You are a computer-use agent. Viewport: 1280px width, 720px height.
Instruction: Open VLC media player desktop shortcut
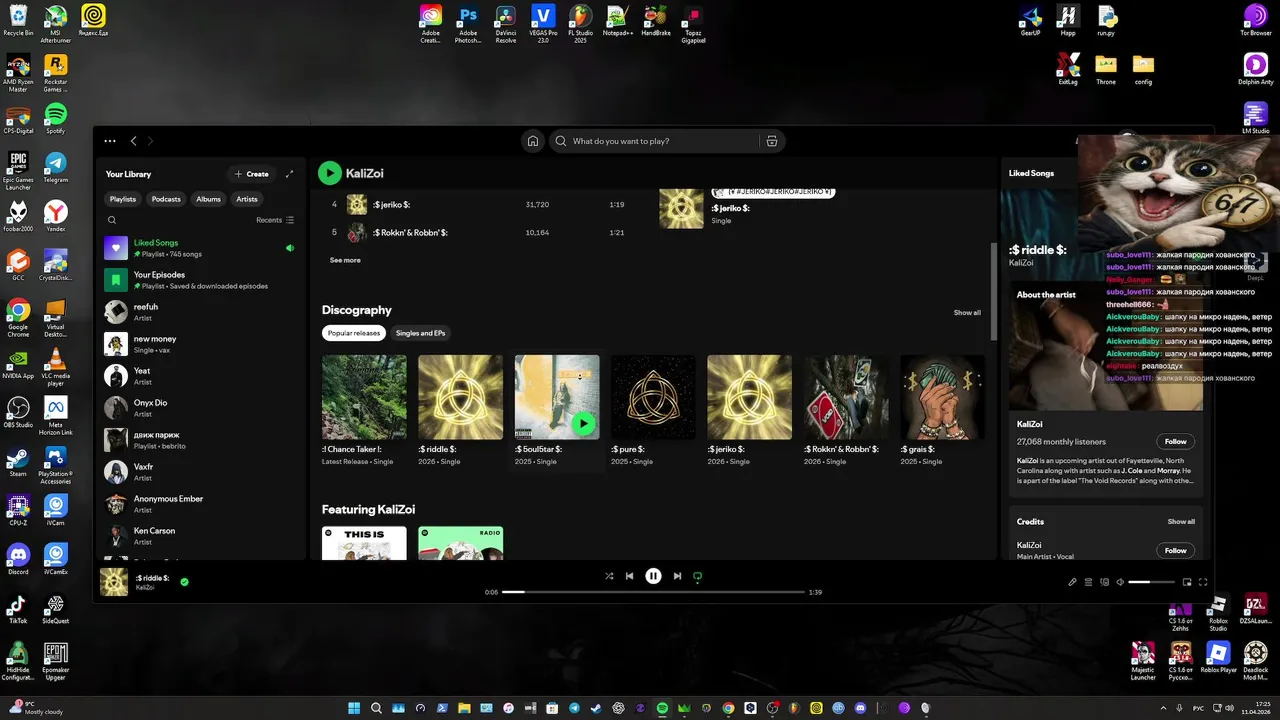coord(56,367)
